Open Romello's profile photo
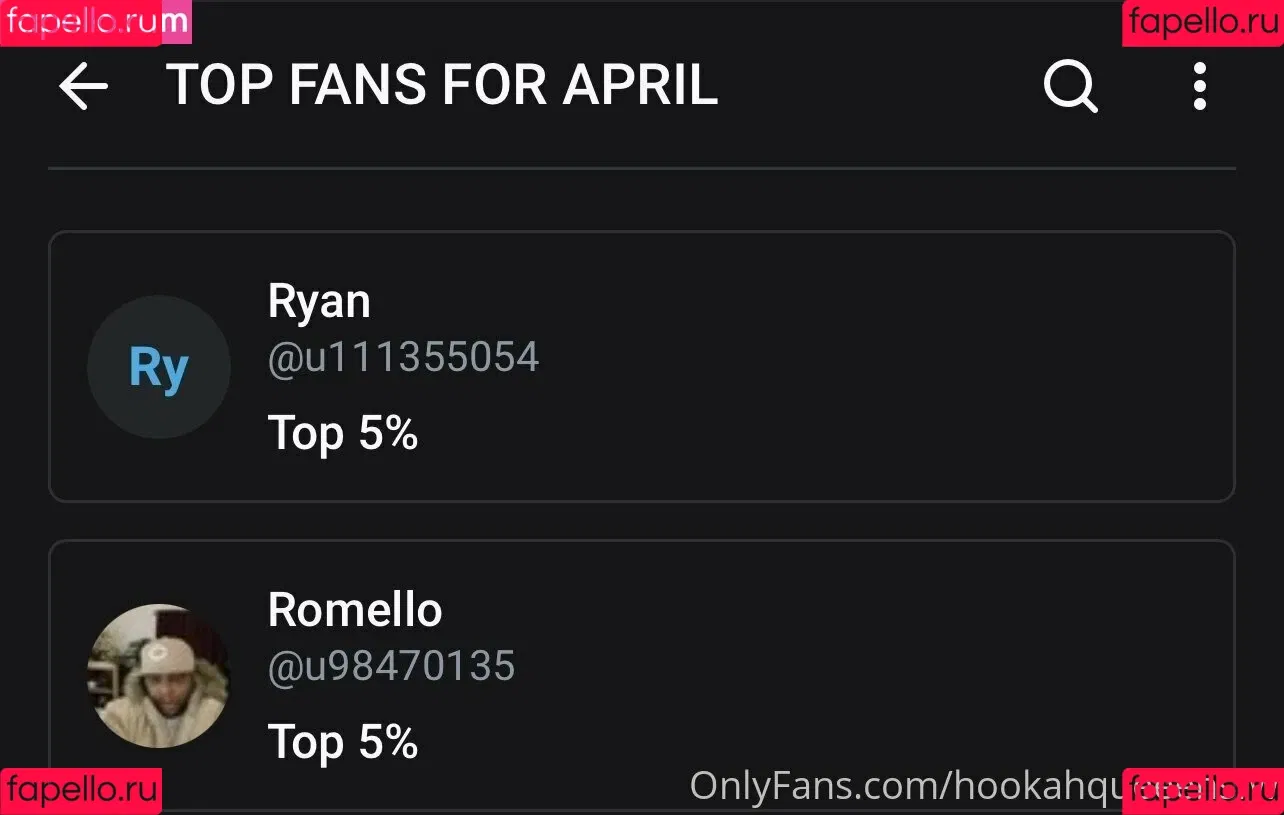 pos(159,676)
